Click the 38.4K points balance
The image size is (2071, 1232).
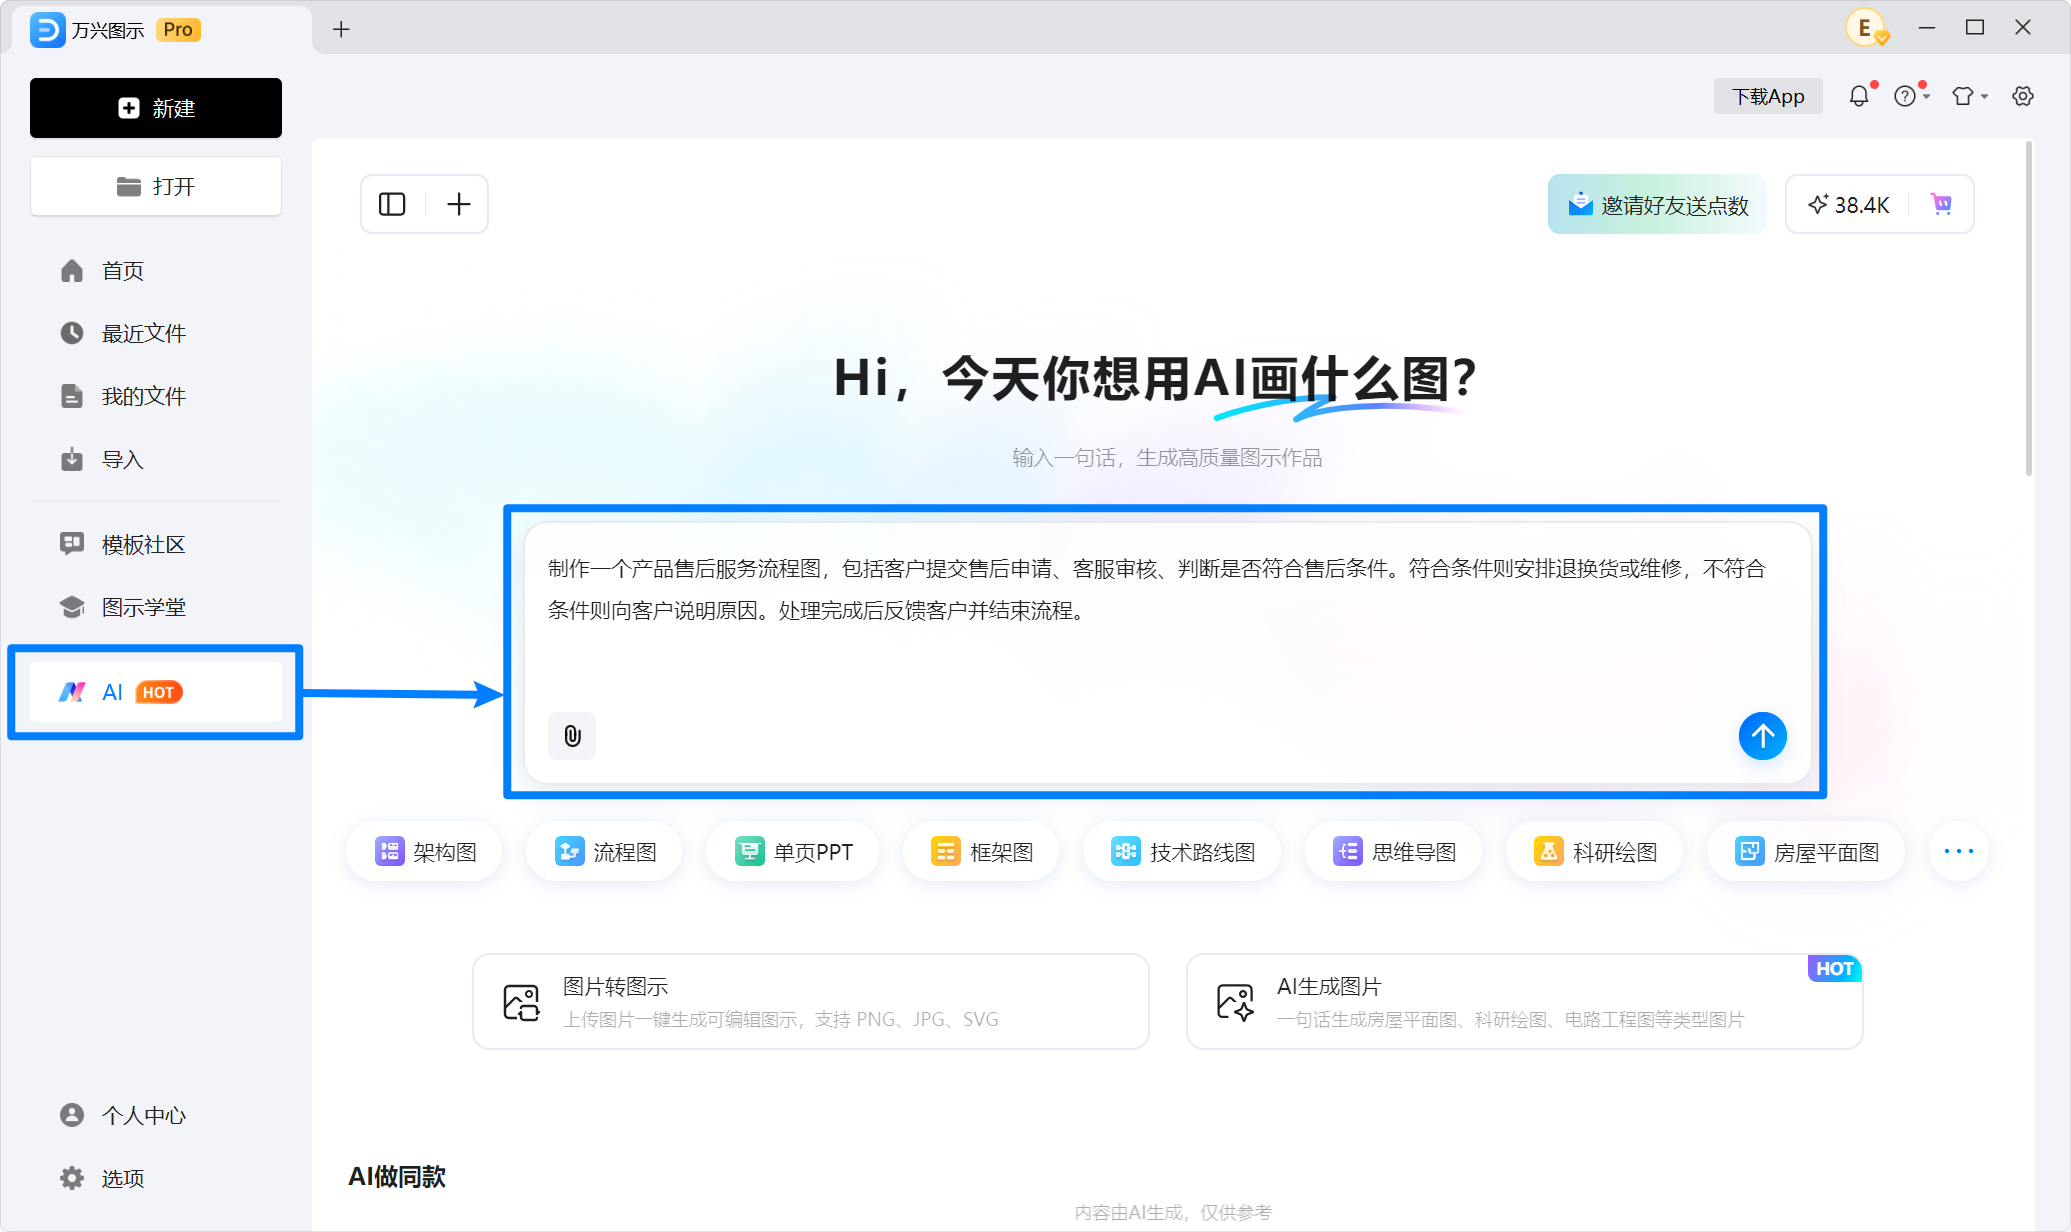(1848, 204)
